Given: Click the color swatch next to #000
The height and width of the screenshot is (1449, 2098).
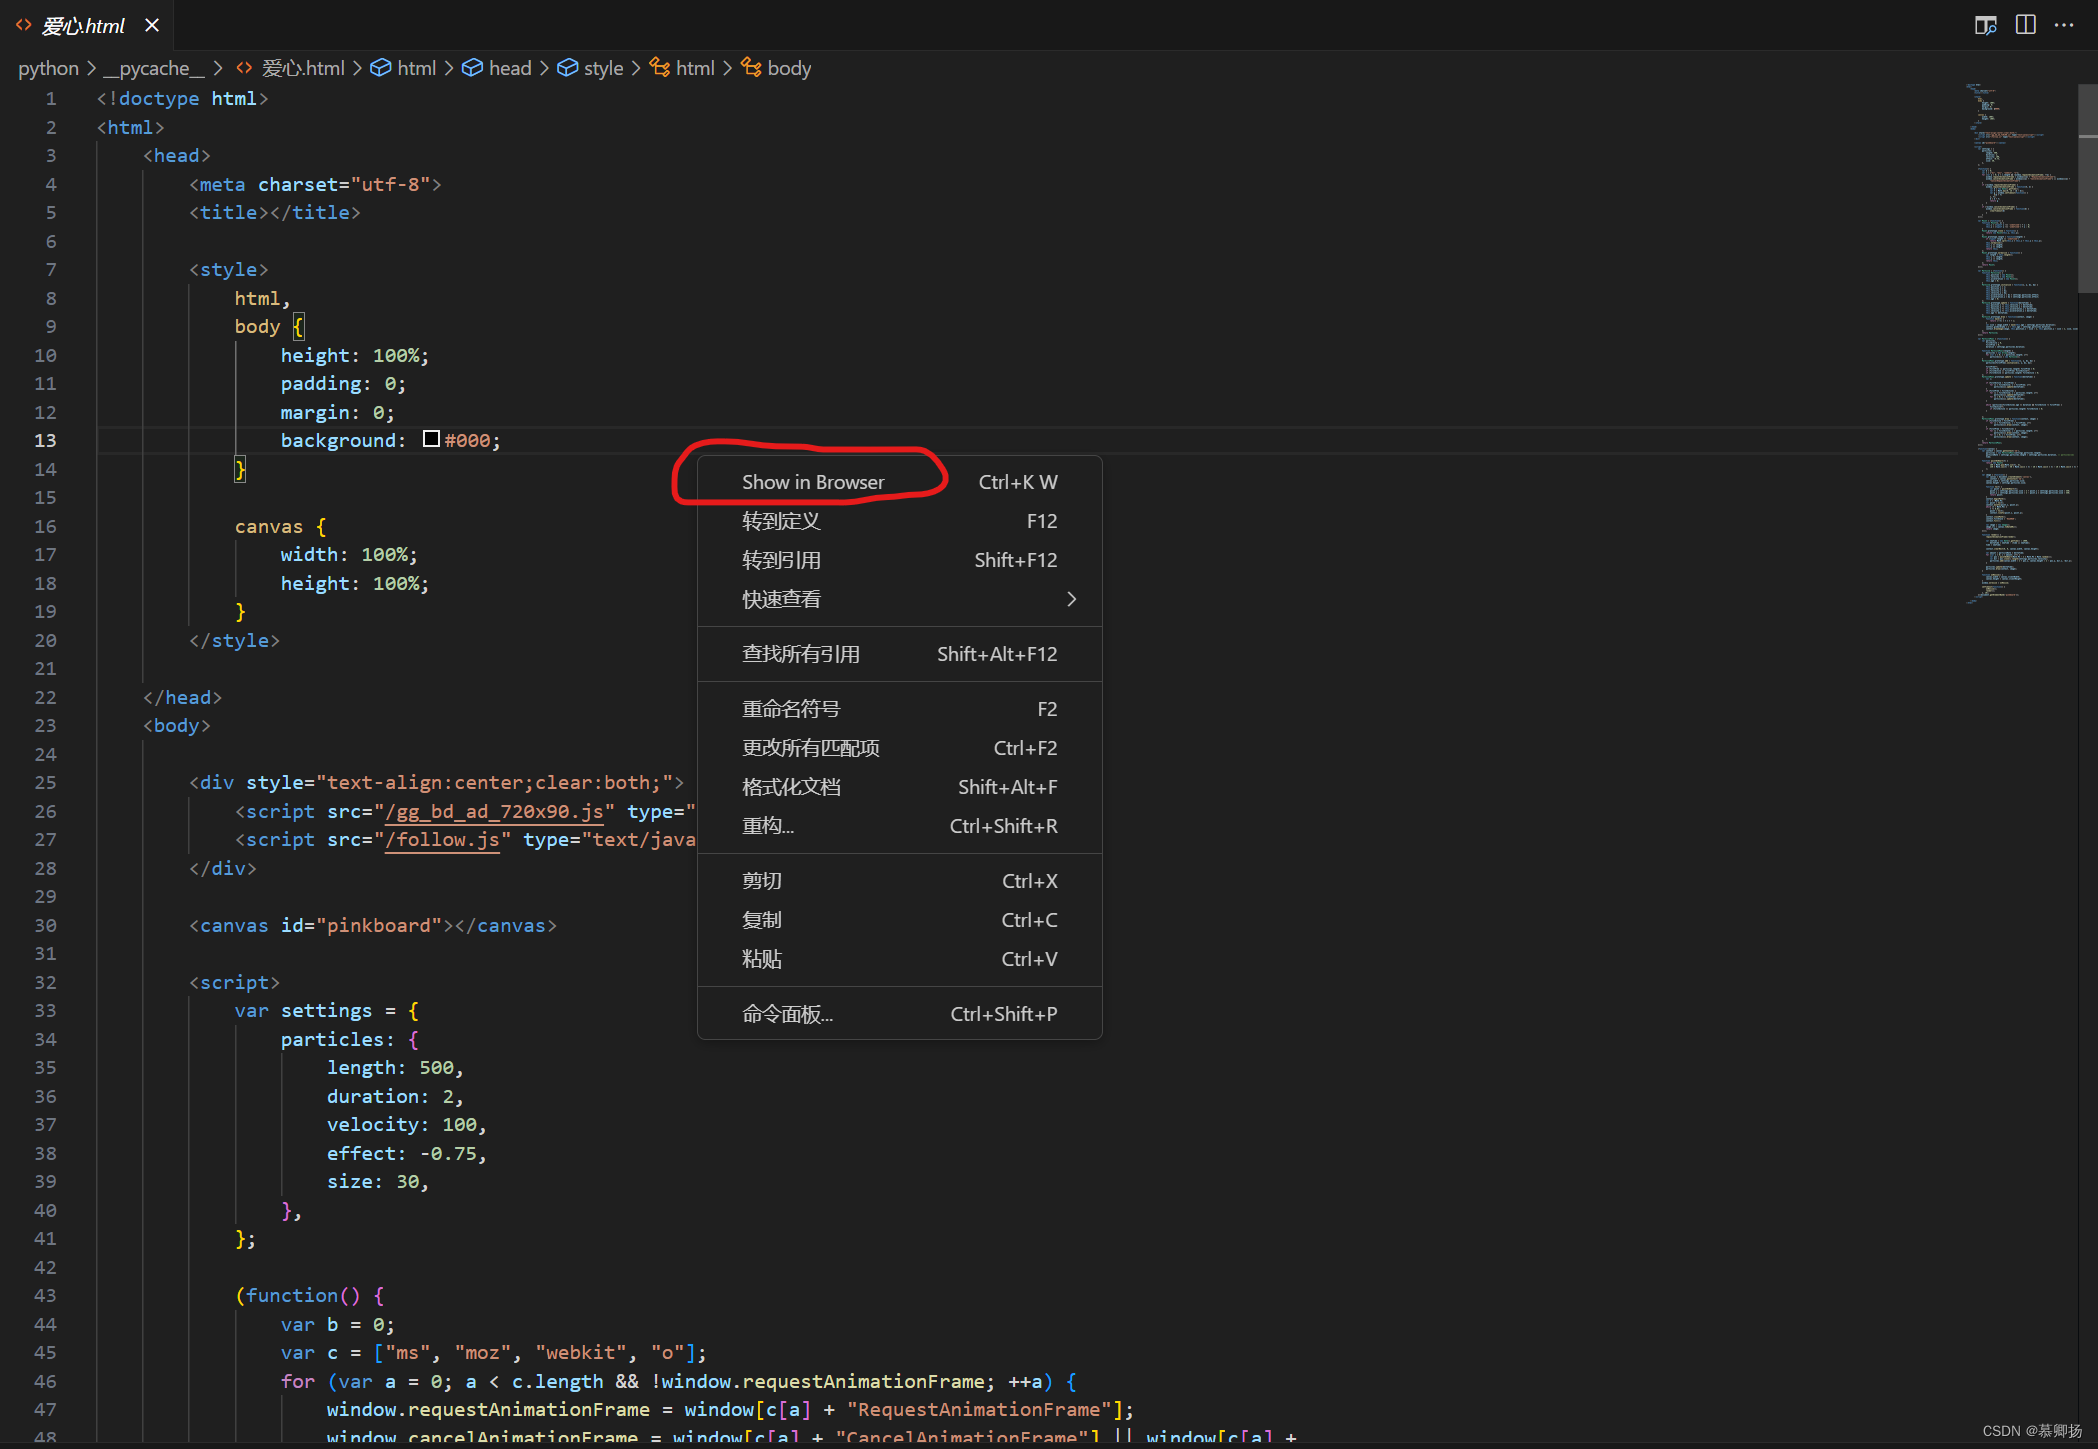Looking at the screenshot, I should pos(431,438).
